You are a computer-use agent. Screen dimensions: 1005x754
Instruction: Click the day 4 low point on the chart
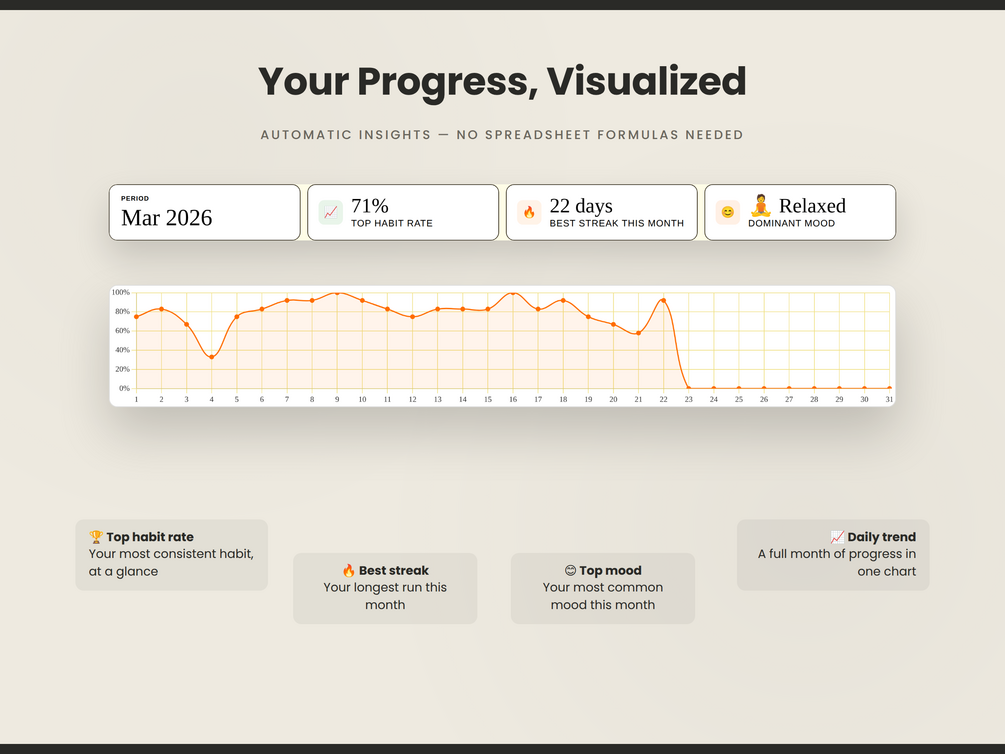point(212,357)
